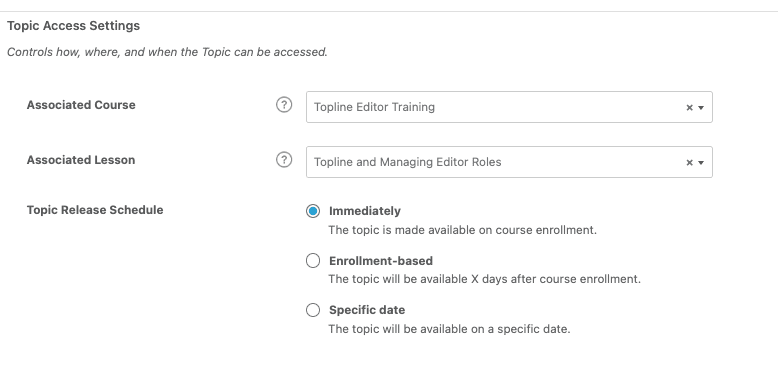The width and height of the screenshot is (778, 391).
Task: Expand the Associated Course dropdown arrow
Action: [701, 108]
